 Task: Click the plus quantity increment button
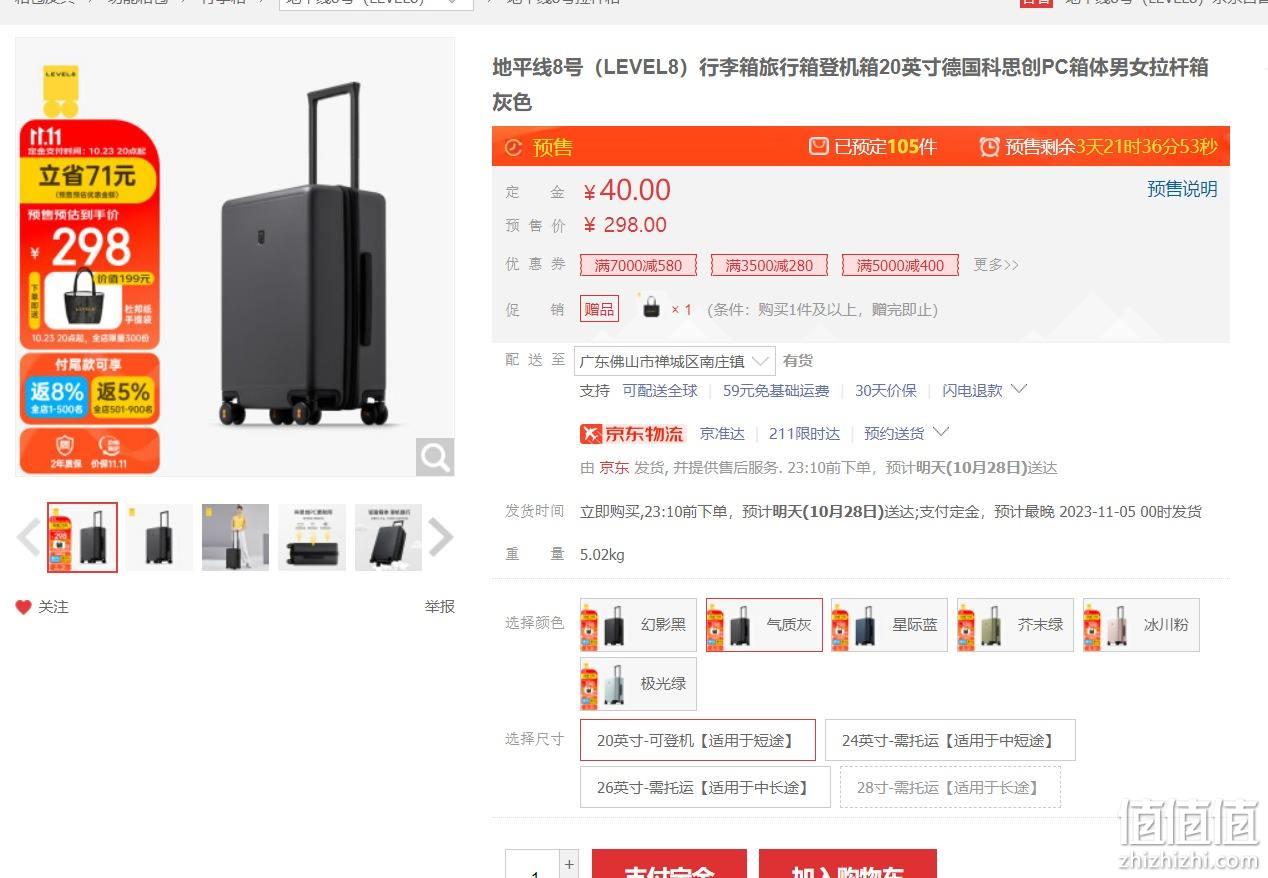point(569,864)
